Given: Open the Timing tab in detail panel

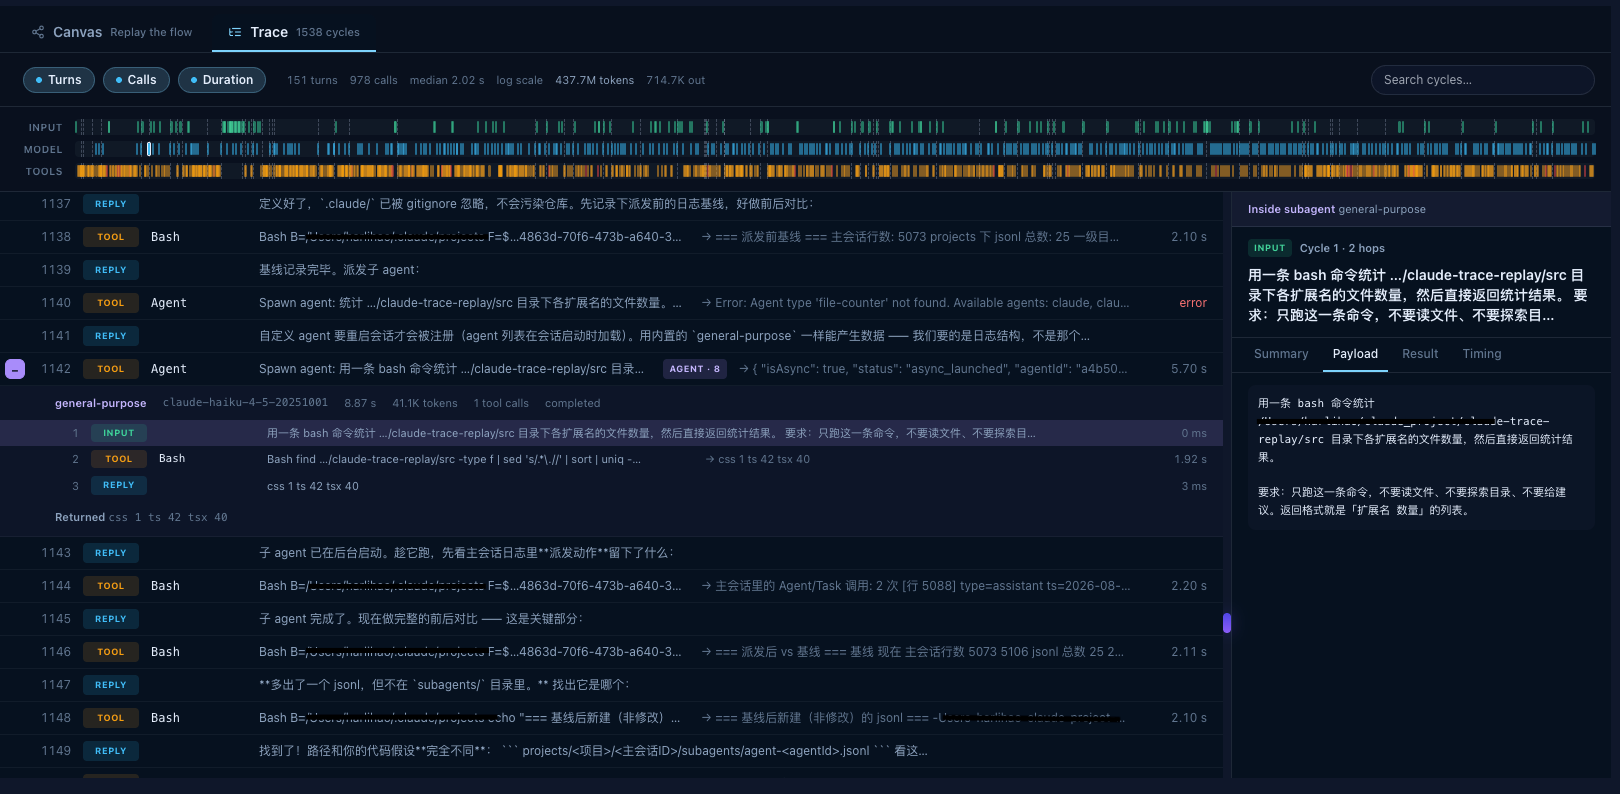Looking at the screenshot, I should pos(1482,354).
